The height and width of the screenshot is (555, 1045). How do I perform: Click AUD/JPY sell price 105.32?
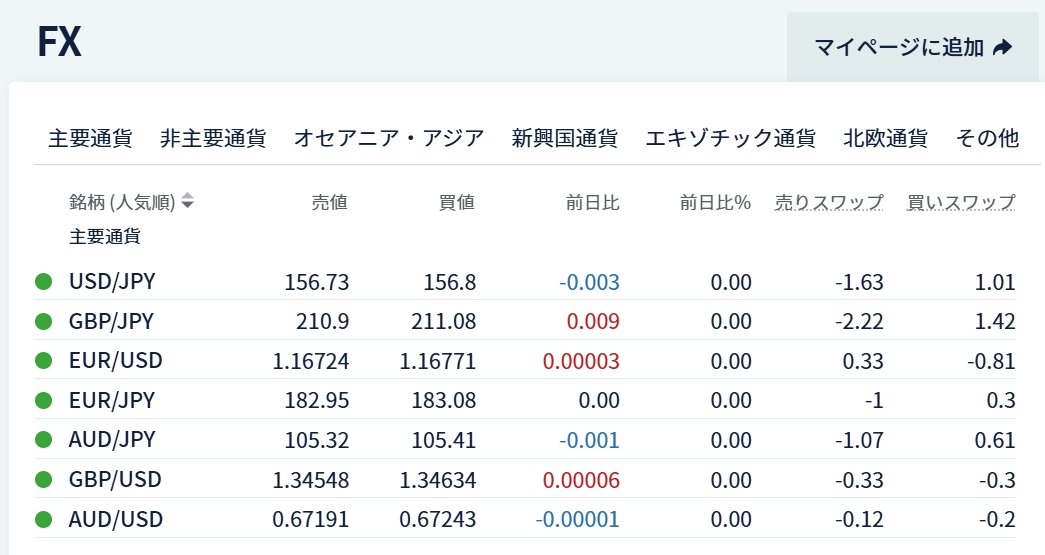(x=317, y=440)
